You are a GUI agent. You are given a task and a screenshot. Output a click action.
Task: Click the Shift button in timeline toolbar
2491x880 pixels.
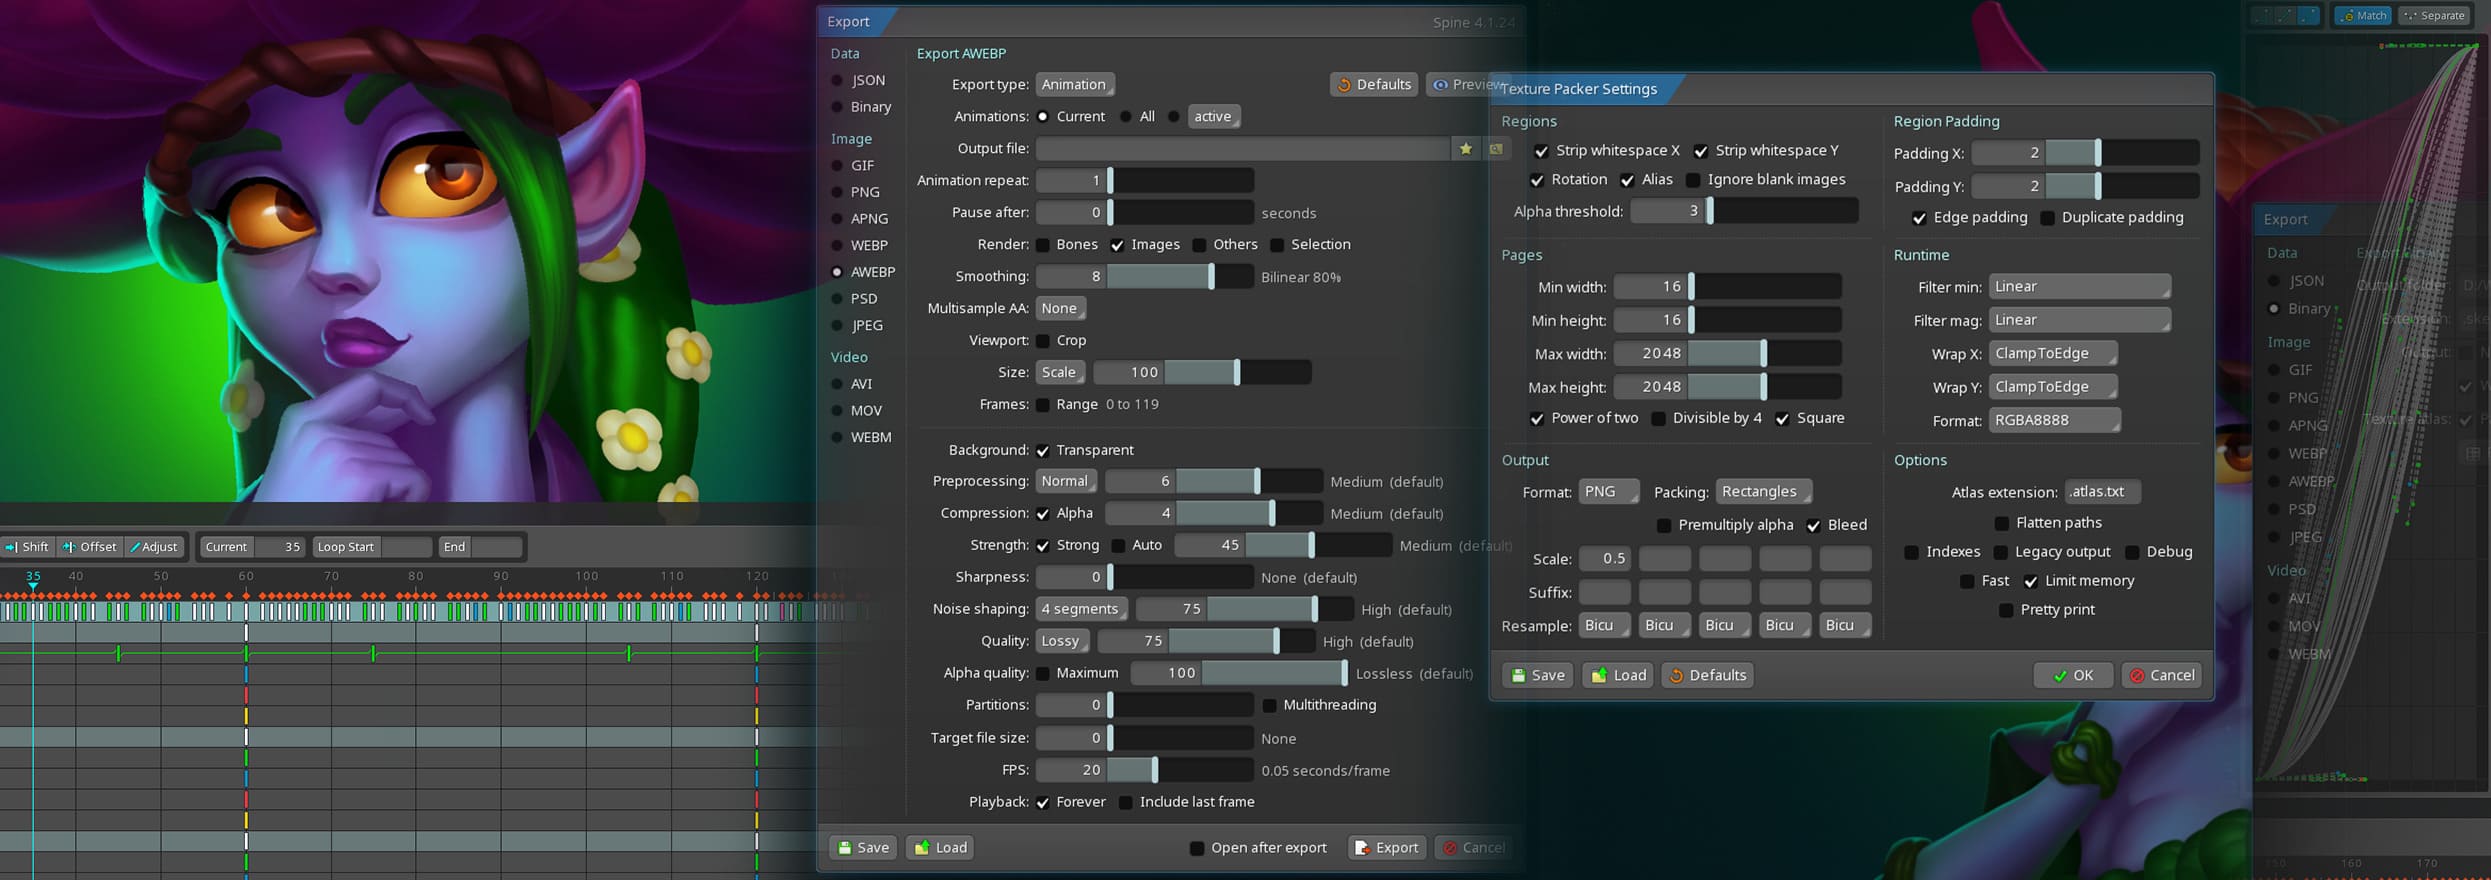click(x=27, y=547)
